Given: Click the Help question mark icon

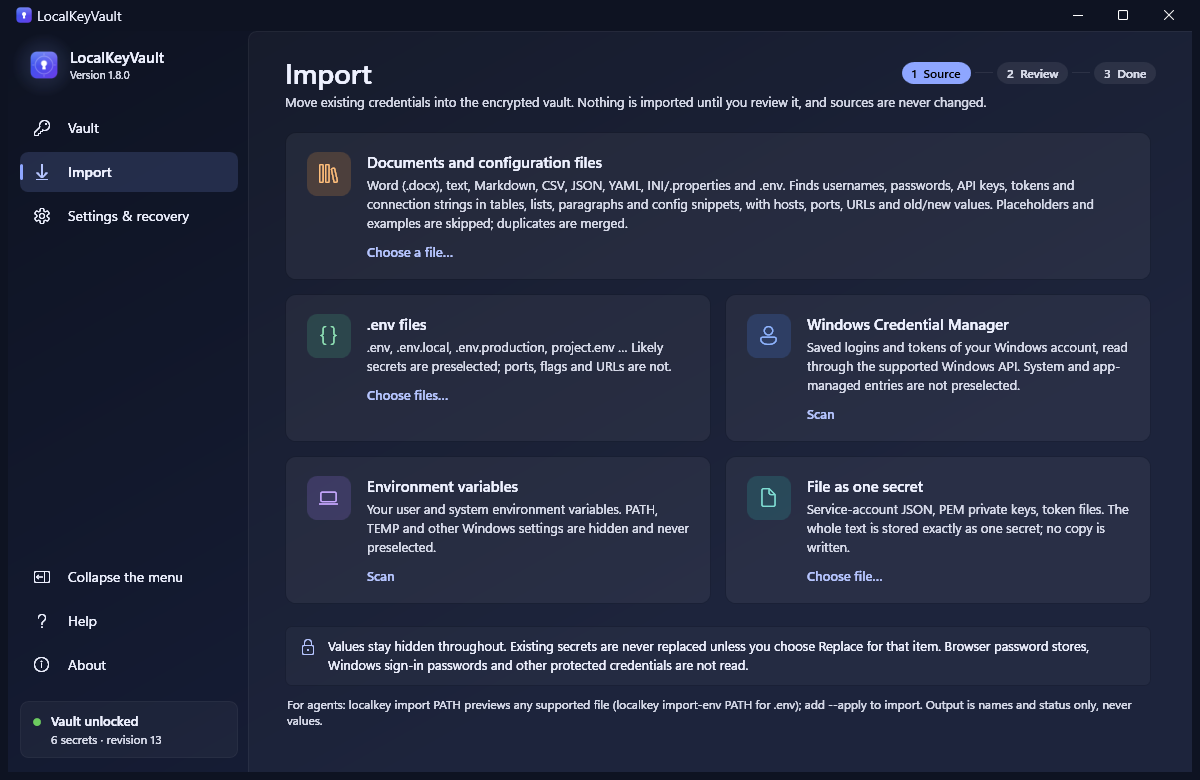Looking at the screenshot, I should coord(42,621).
